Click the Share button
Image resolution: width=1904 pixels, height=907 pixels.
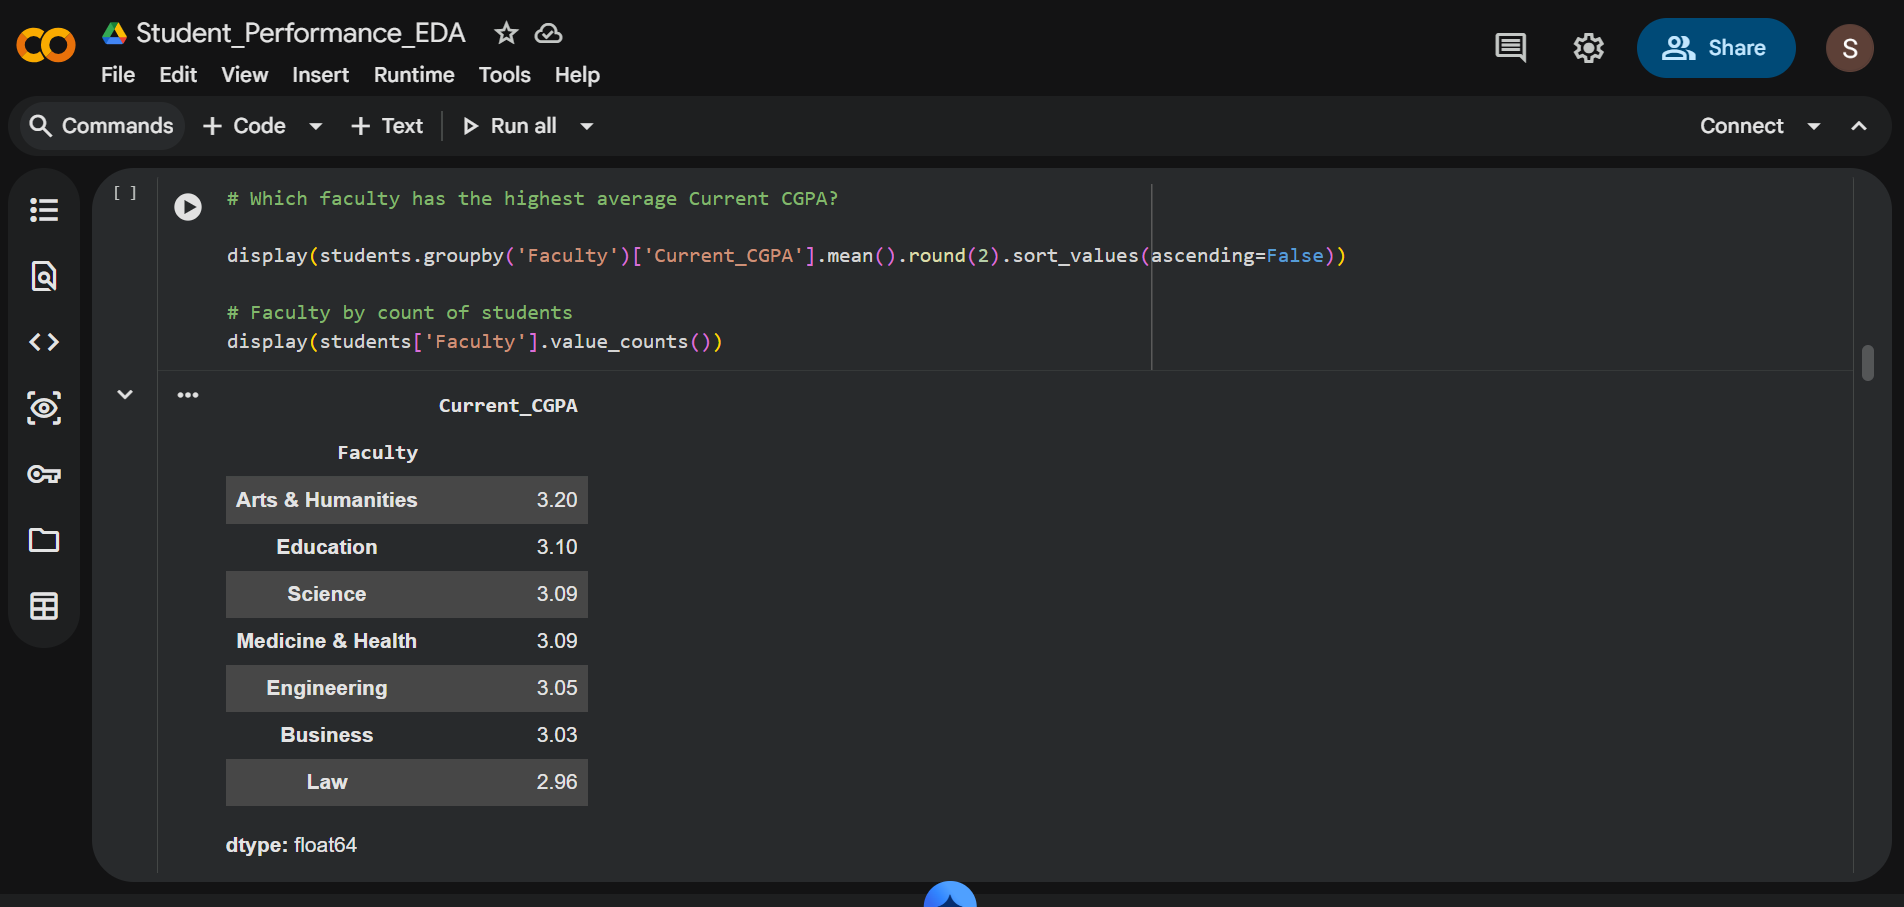point(1715,48)
